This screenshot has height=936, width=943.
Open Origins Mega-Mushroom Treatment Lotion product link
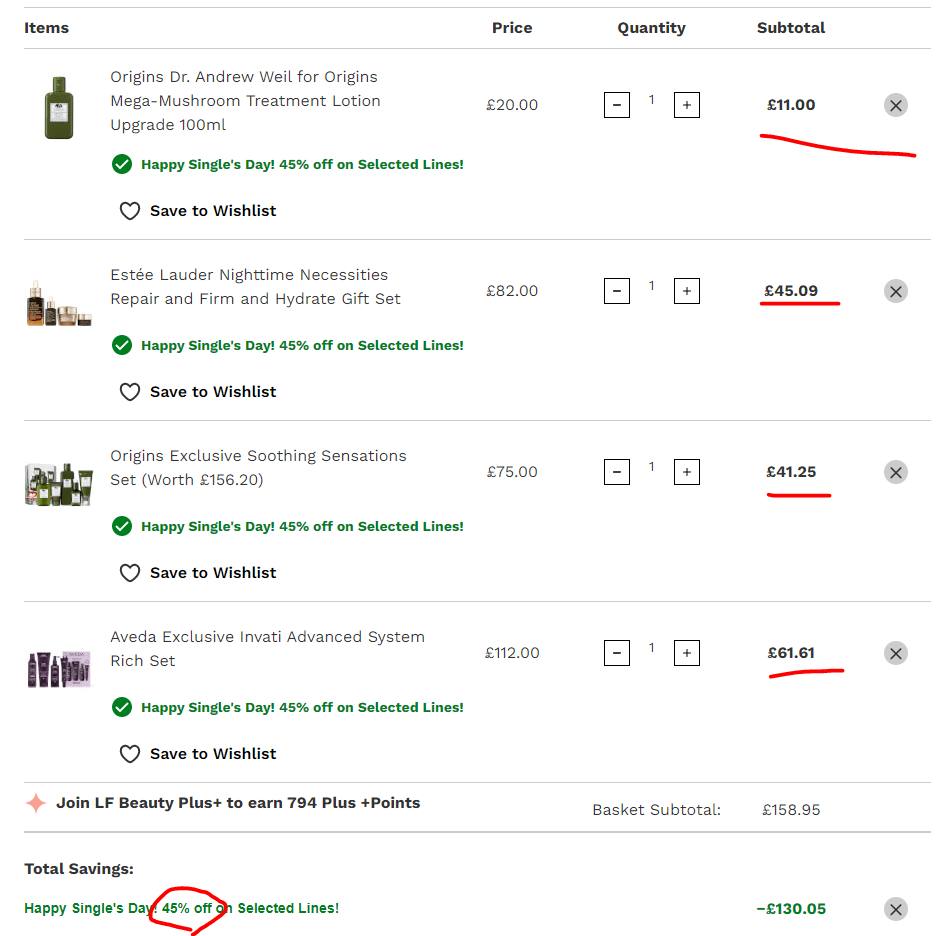pyautogui.click(x=245, y=101)
